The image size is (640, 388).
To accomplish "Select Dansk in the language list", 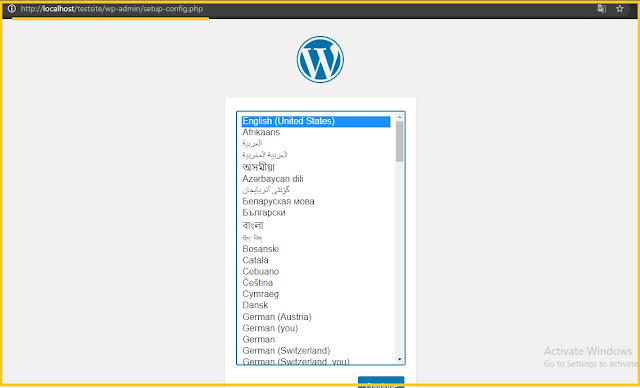I will 255,305.
